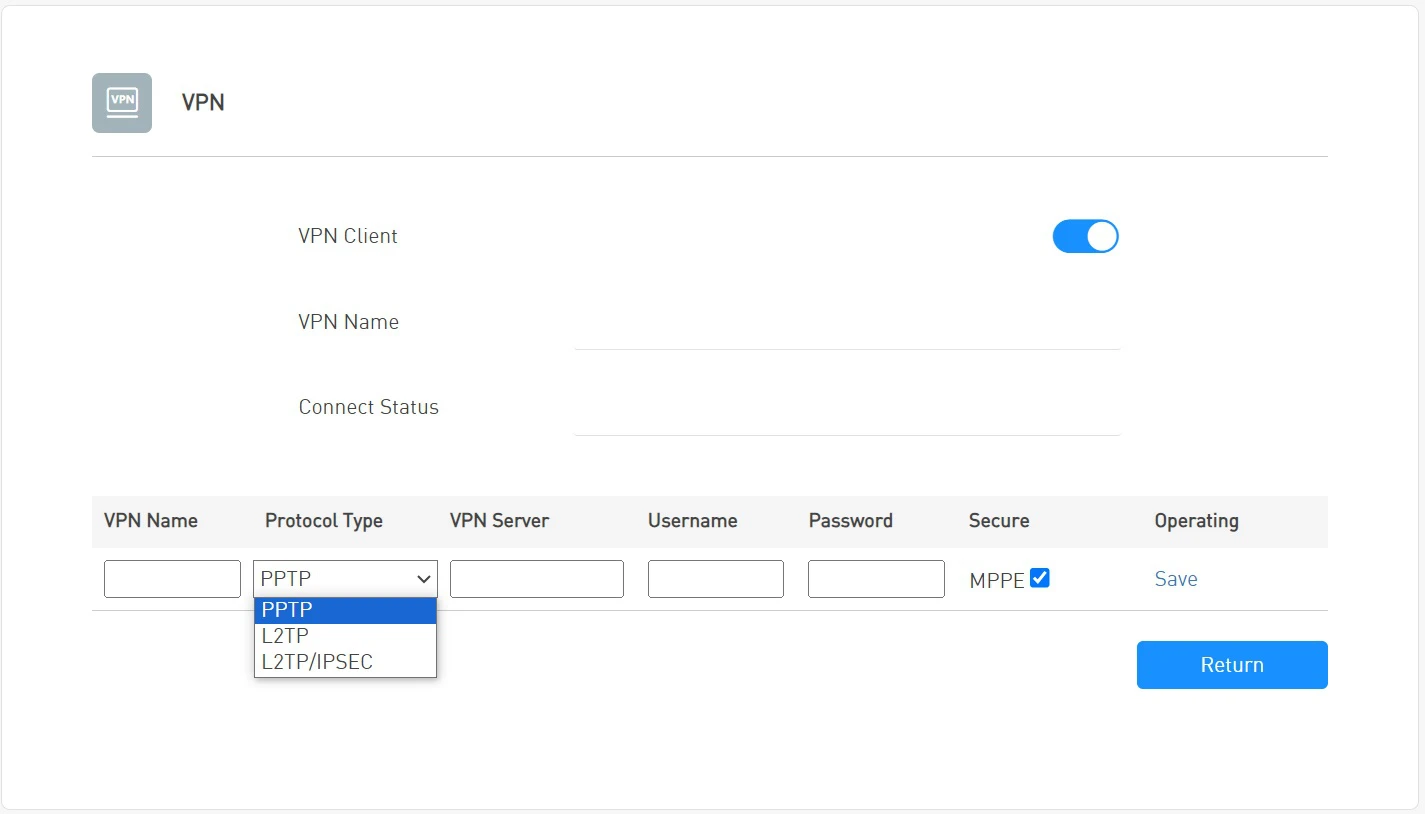Viewport: 1425px width, 814px height.
Task: Disable the VPN Client toggle switch
Action: point(1085,237)
